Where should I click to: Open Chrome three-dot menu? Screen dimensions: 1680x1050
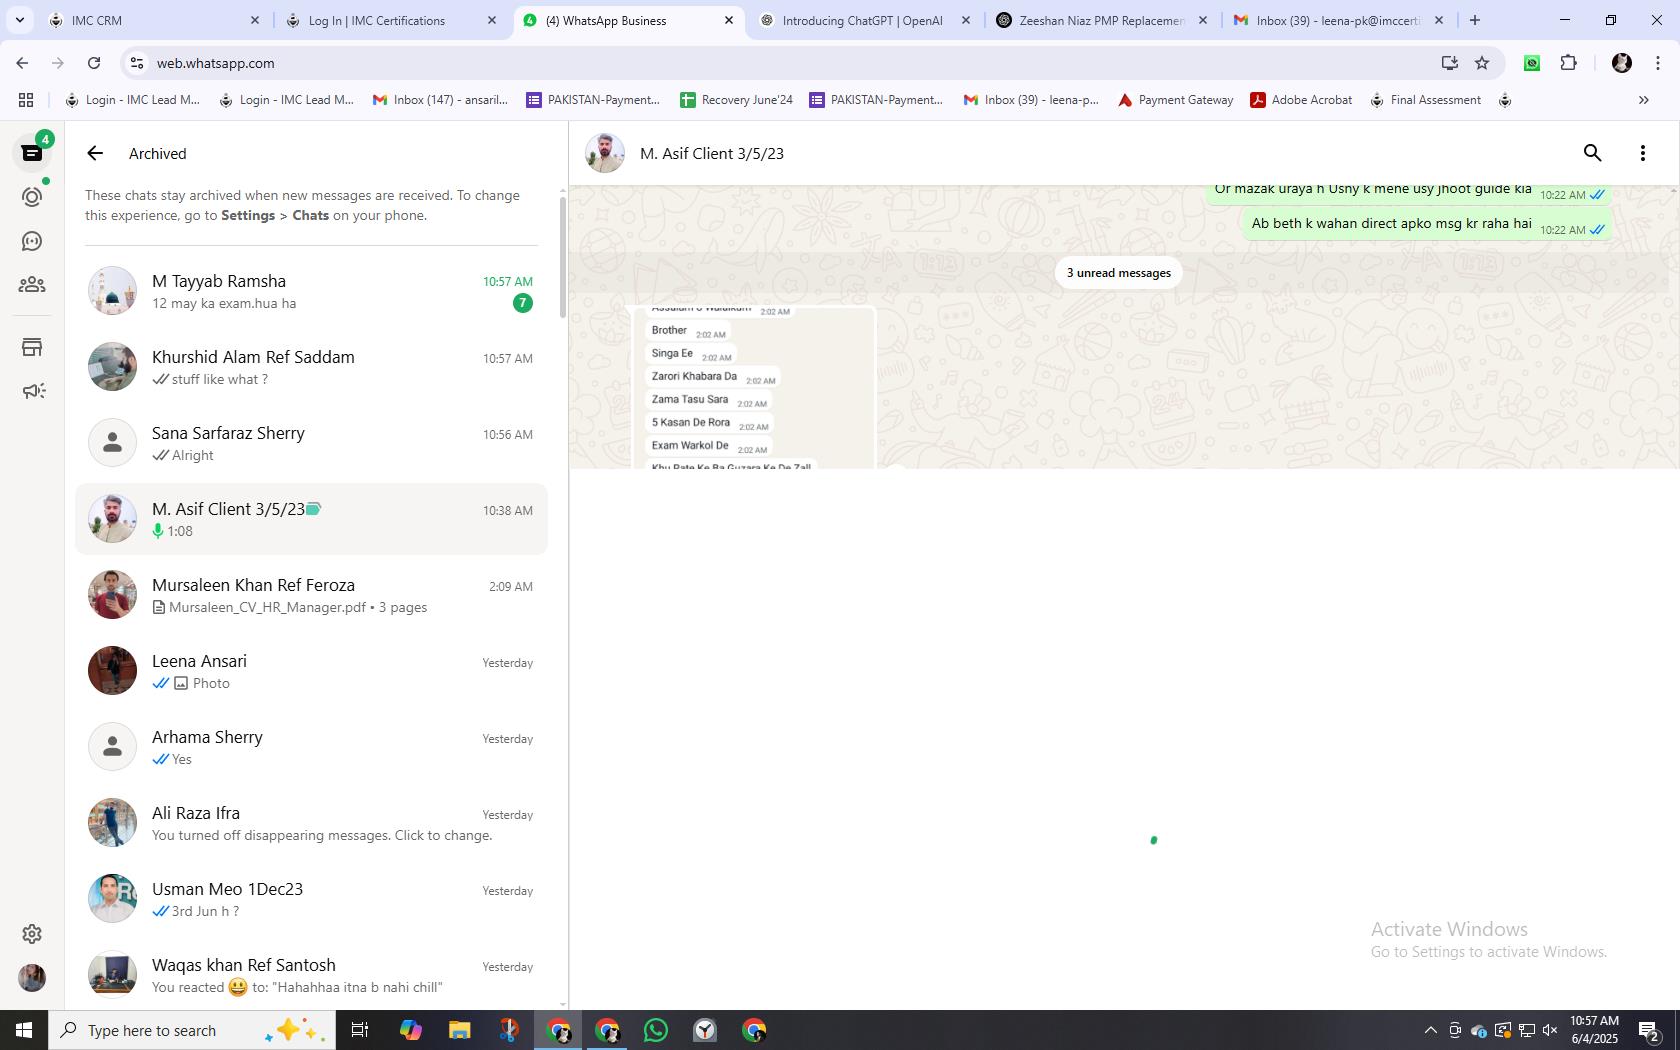[x=1658, y=63]
